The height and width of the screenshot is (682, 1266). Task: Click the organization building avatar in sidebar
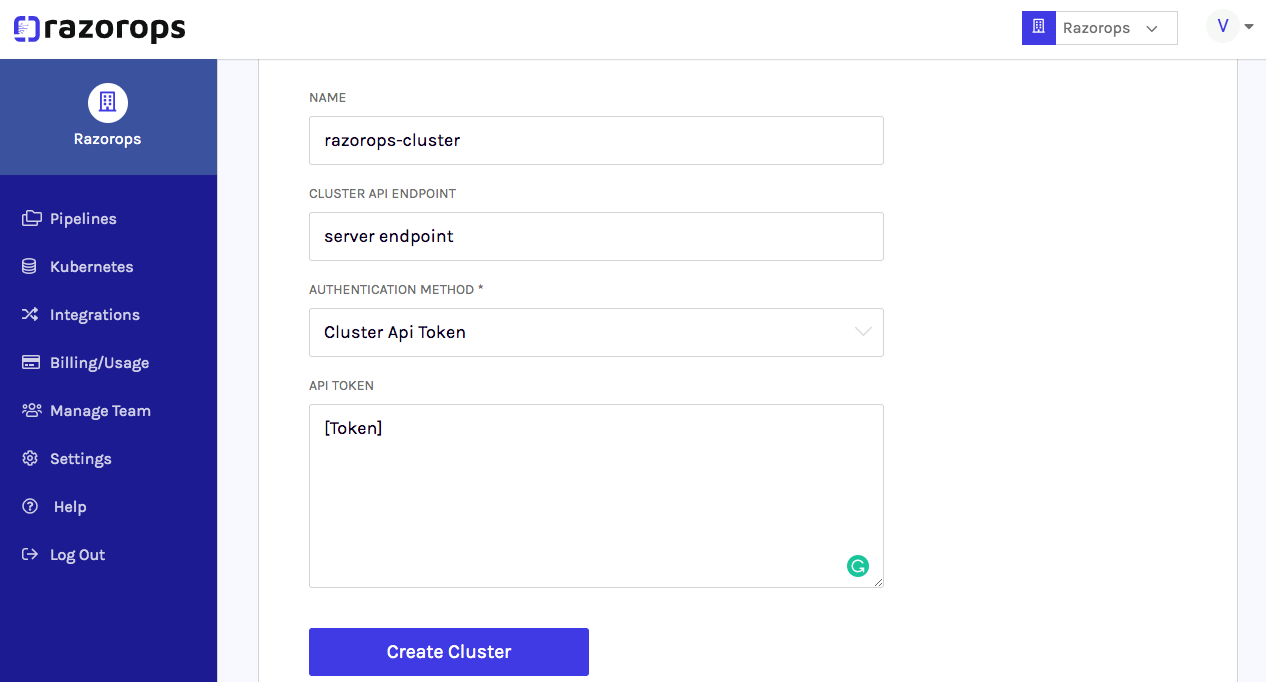[x=108, y=102]
